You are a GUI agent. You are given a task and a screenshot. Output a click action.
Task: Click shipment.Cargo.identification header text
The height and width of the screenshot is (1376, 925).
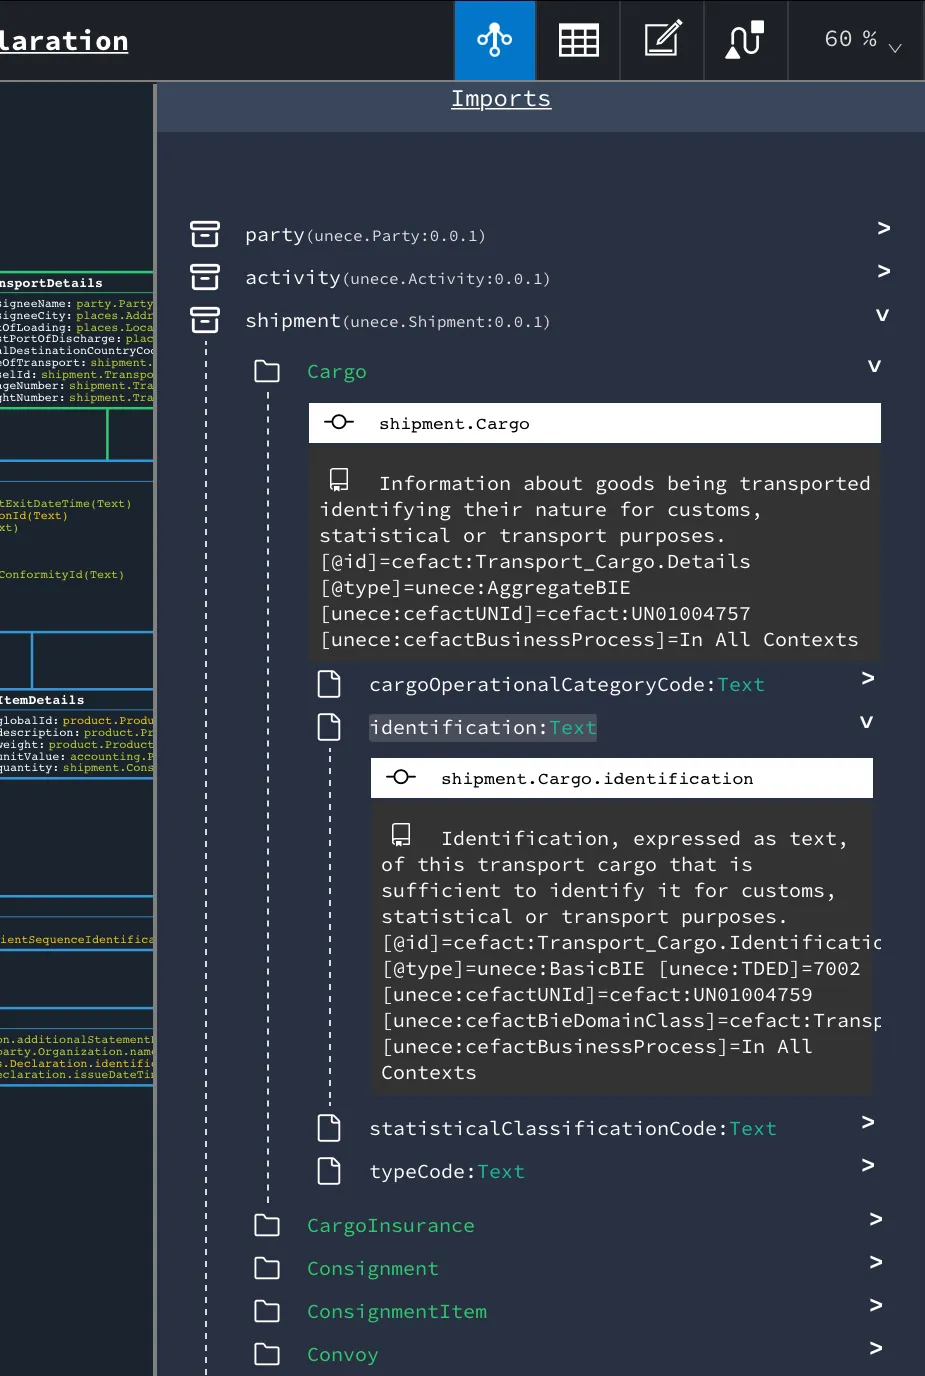[597, 779]
